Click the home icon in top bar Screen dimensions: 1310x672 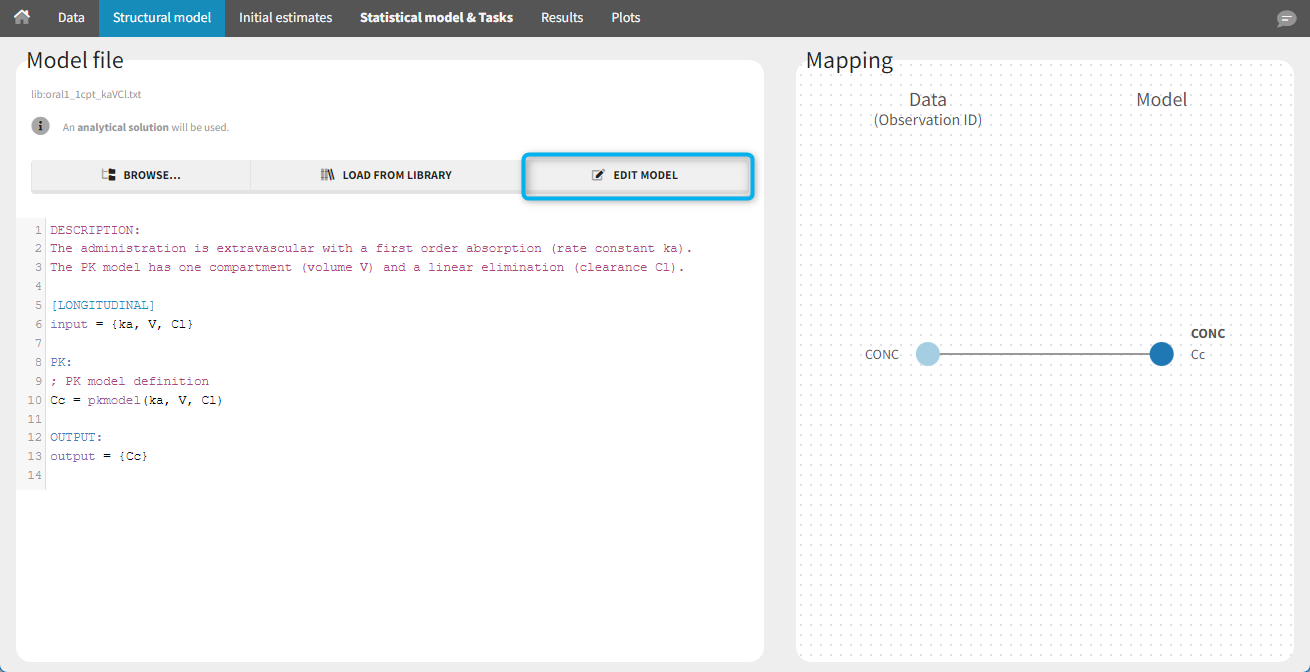(21, 17)
